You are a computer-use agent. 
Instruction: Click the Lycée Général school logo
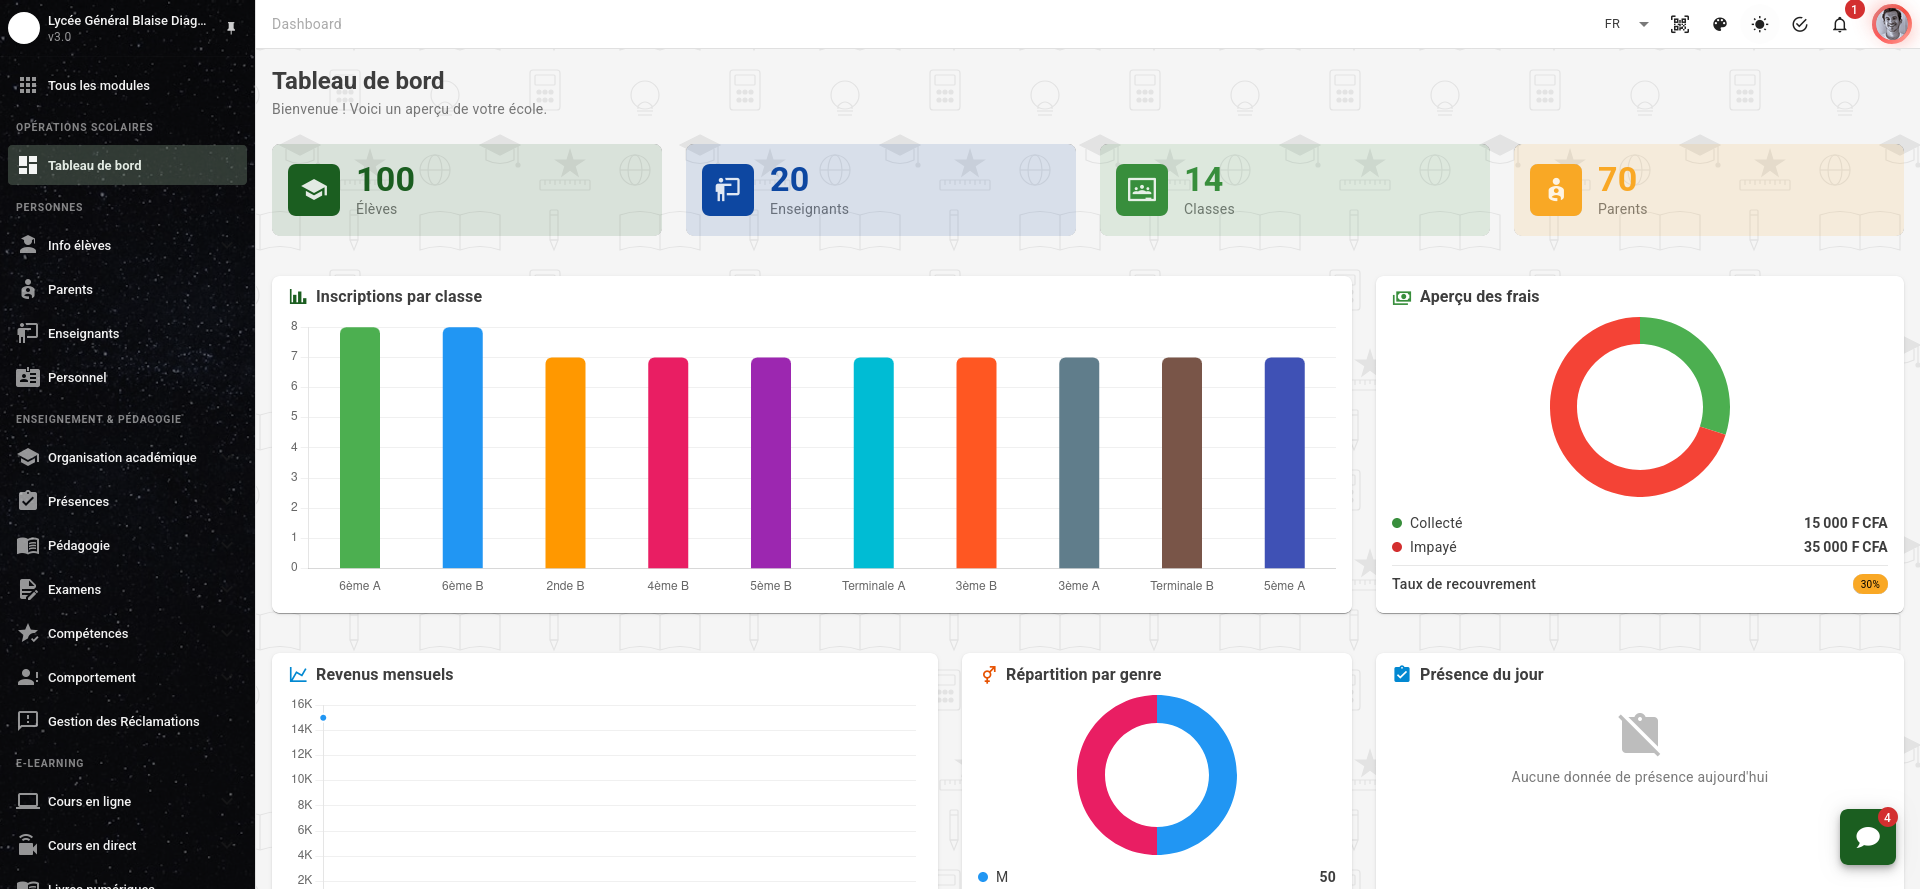pos(24,28)
